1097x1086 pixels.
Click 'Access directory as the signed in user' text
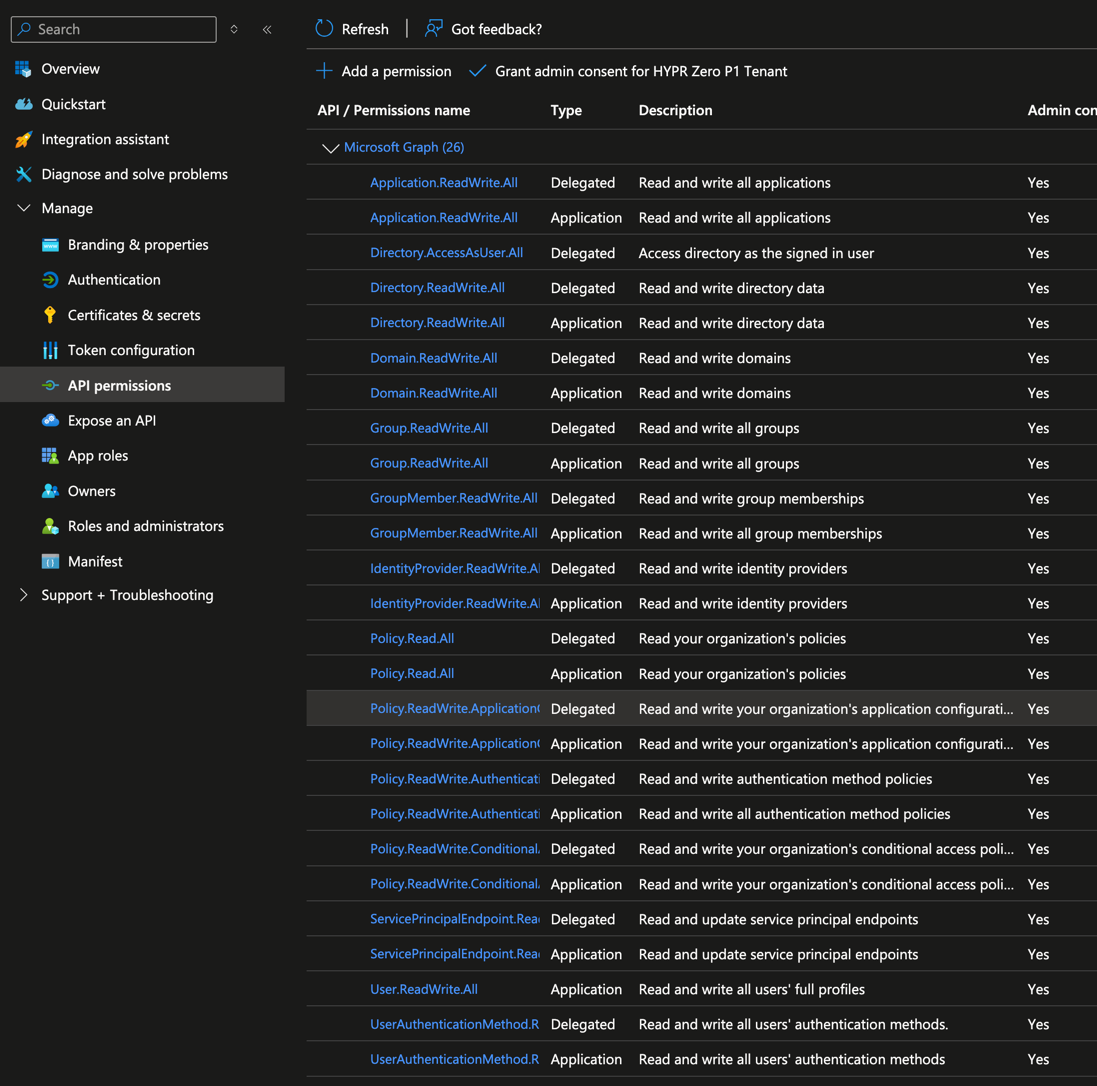pos(756,253)
